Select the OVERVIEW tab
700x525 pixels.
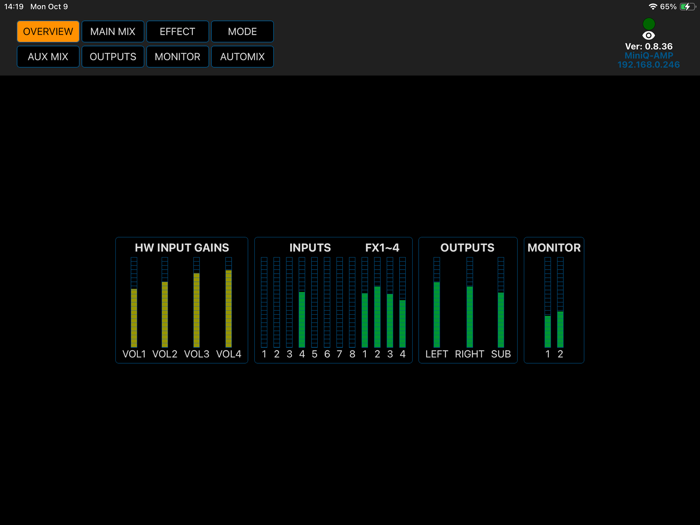[x=48, y=32]
